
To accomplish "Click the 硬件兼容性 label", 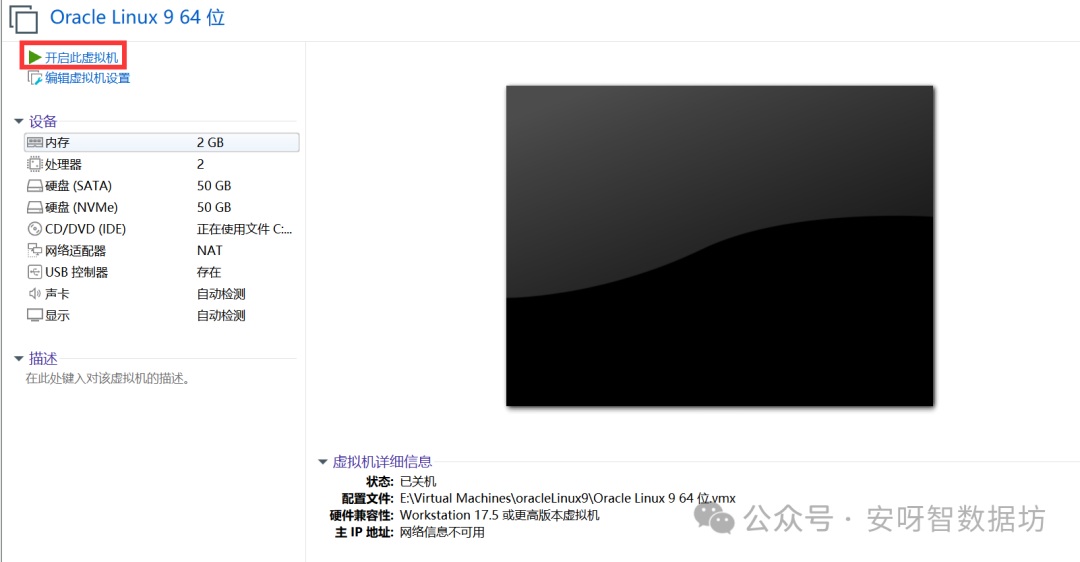I will point(362,515).
